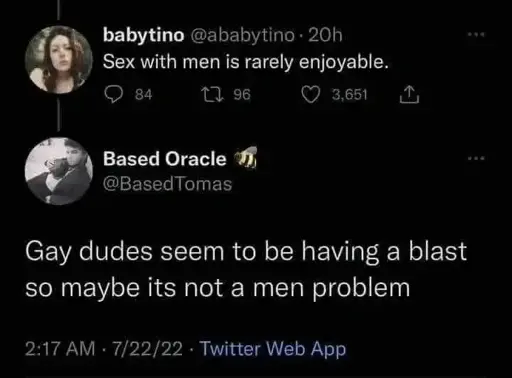
Task: Click the 84 replies count
Action: coord(144,95)
